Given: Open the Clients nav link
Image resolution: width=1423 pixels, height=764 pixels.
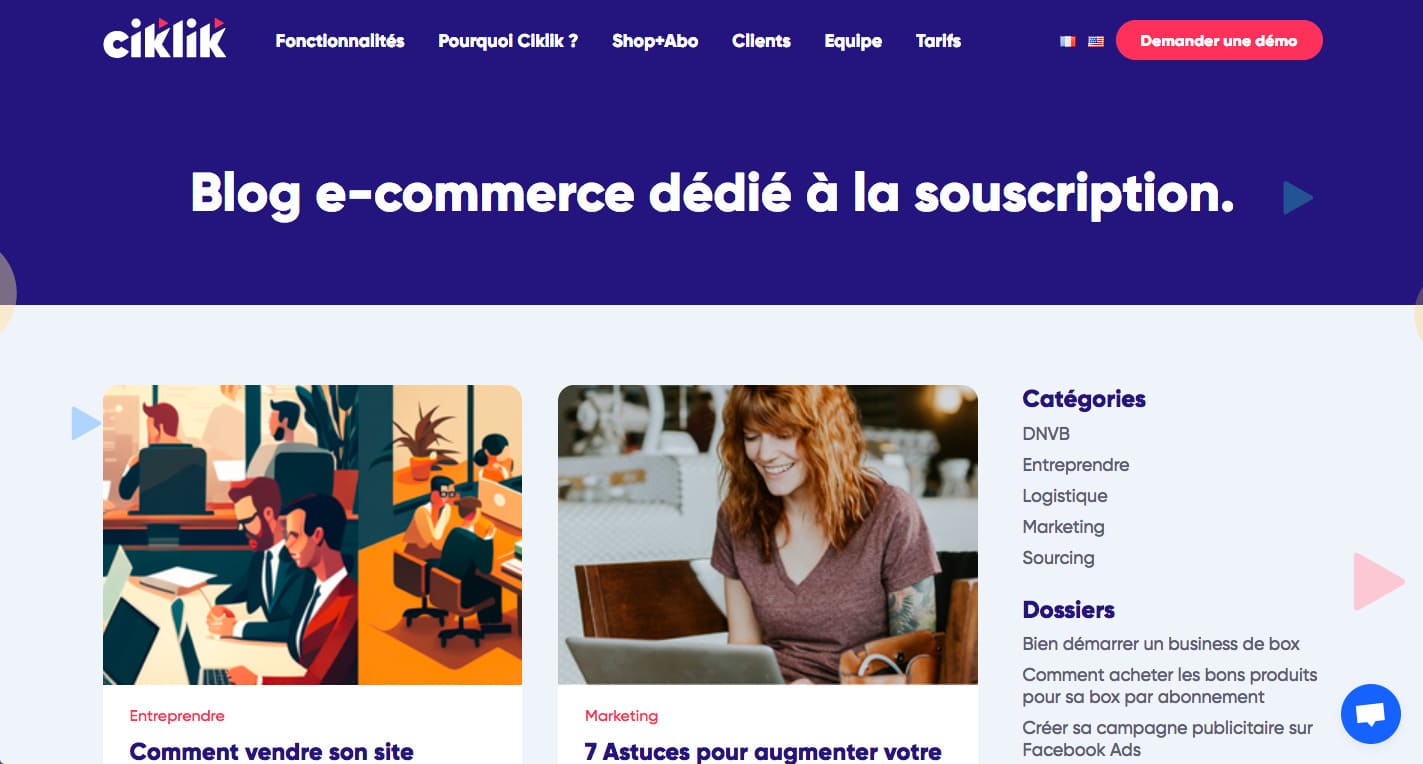Looking at the screenshot, I should tap(761, 41).
